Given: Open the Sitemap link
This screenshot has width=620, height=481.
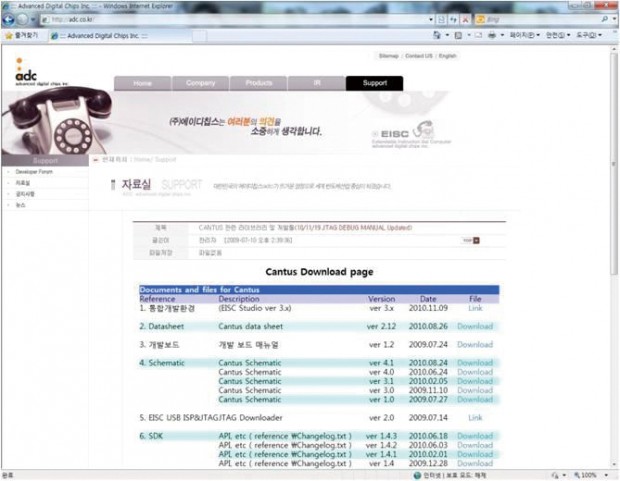Looking at the screenshot, I should pos(388,56).
